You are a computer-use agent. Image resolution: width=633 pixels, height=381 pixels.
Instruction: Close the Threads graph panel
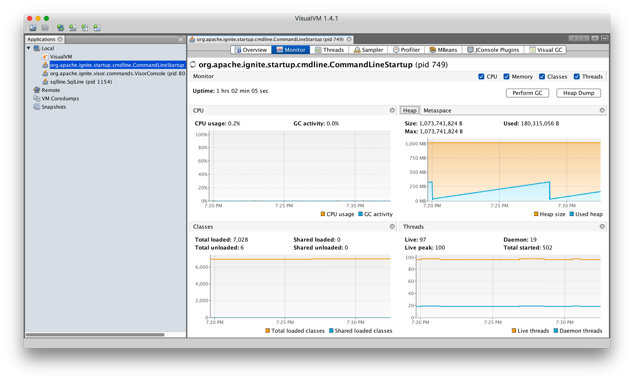(x=602, y=226)
